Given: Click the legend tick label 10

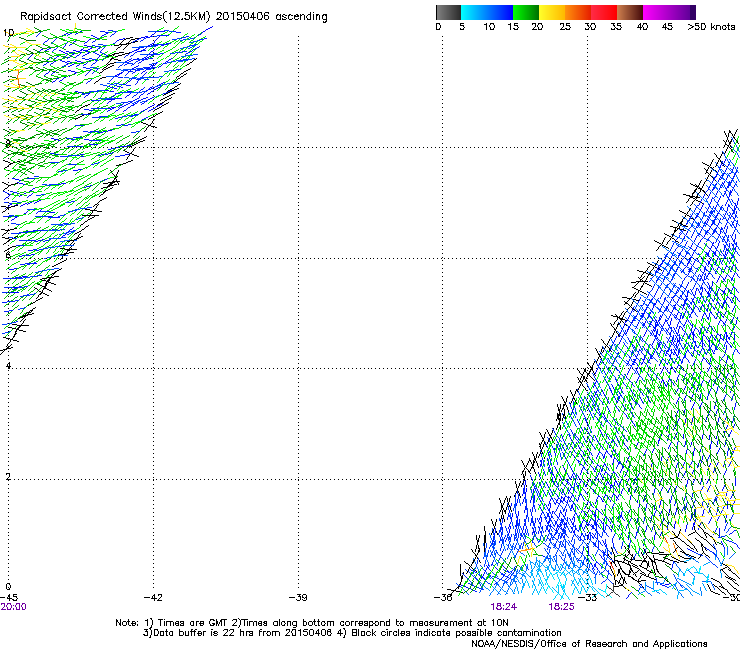Looking at the screenshot, I should [x=489, y=27].
